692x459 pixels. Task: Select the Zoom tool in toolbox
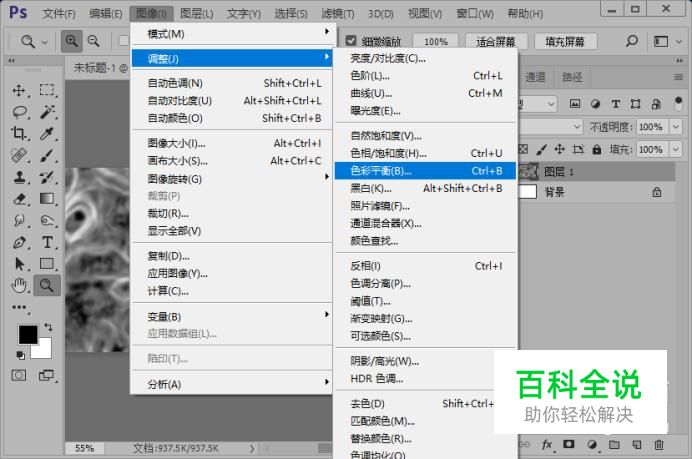pos(47,286)
